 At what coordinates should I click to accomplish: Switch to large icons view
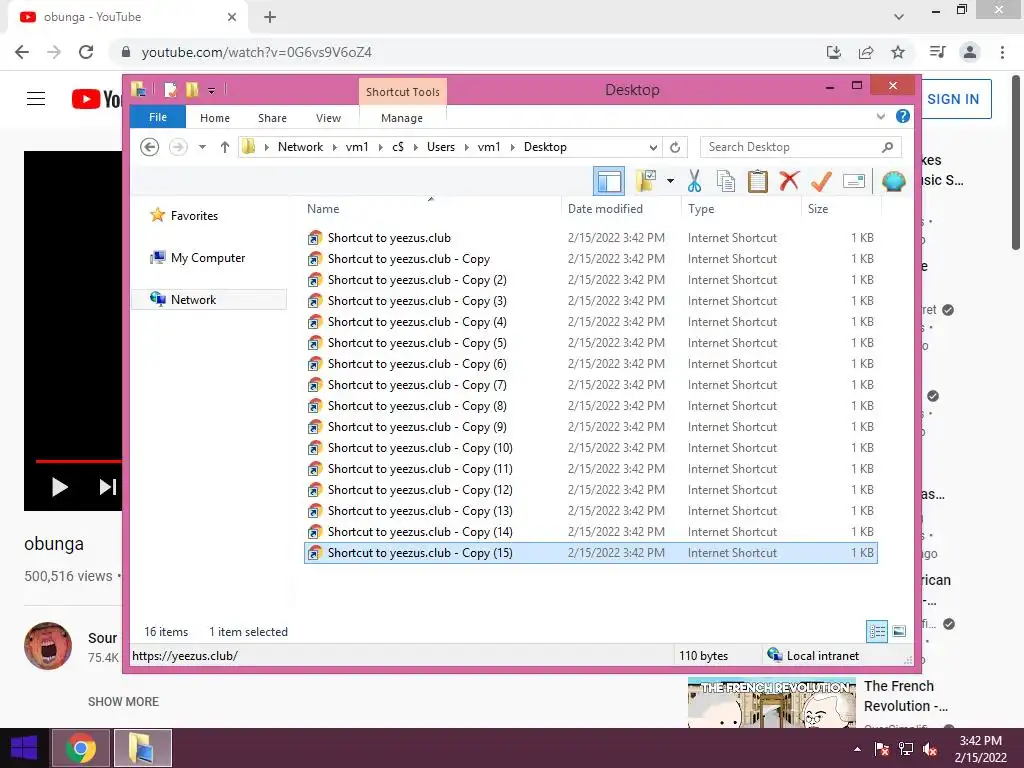[x=899, y=631]
